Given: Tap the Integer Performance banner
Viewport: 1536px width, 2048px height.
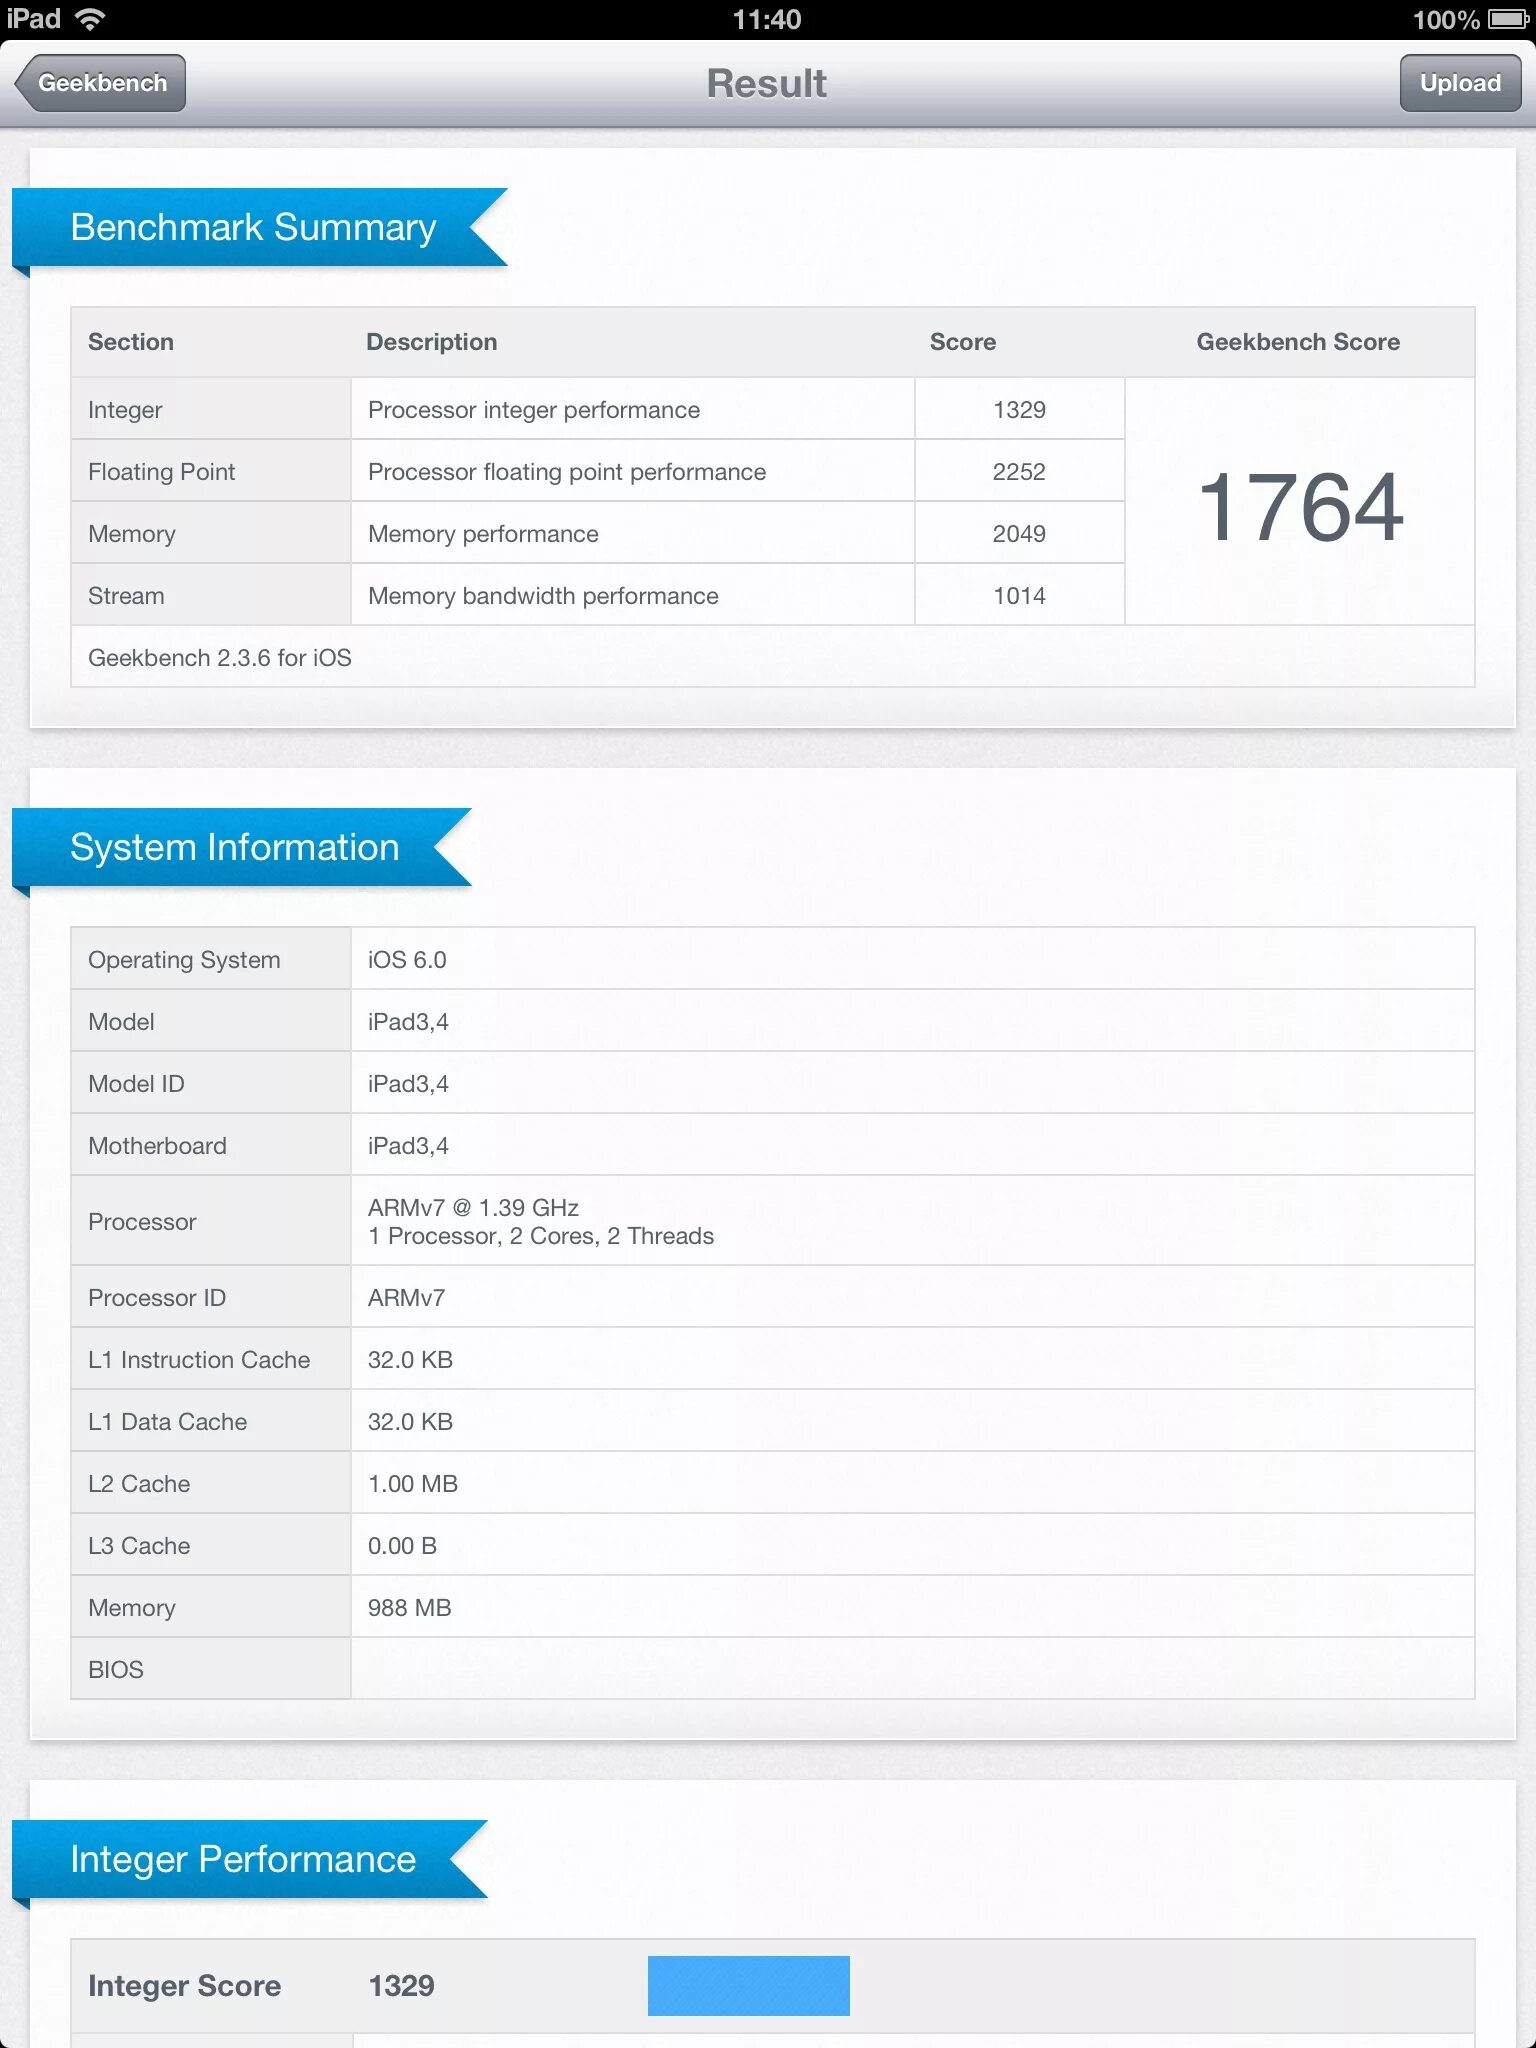Looking at the screenshot, I should point(250,1860).
